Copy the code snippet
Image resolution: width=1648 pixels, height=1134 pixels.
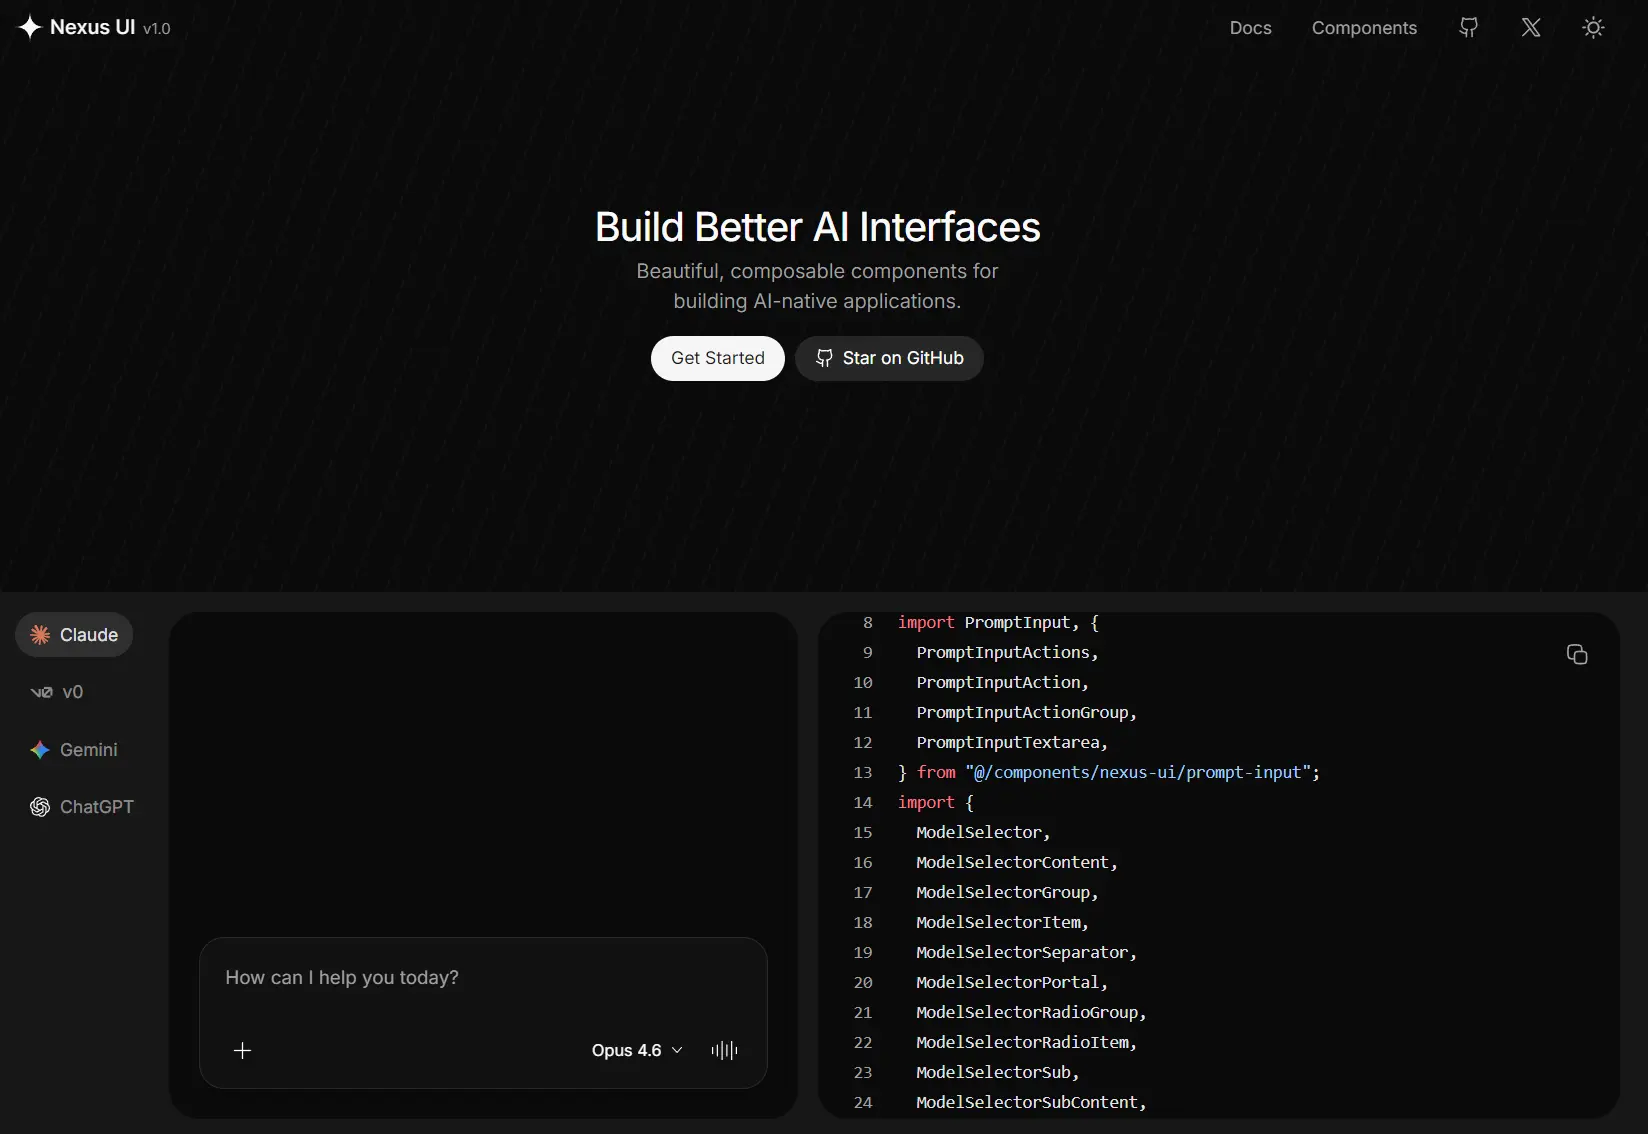[1577, 654]
